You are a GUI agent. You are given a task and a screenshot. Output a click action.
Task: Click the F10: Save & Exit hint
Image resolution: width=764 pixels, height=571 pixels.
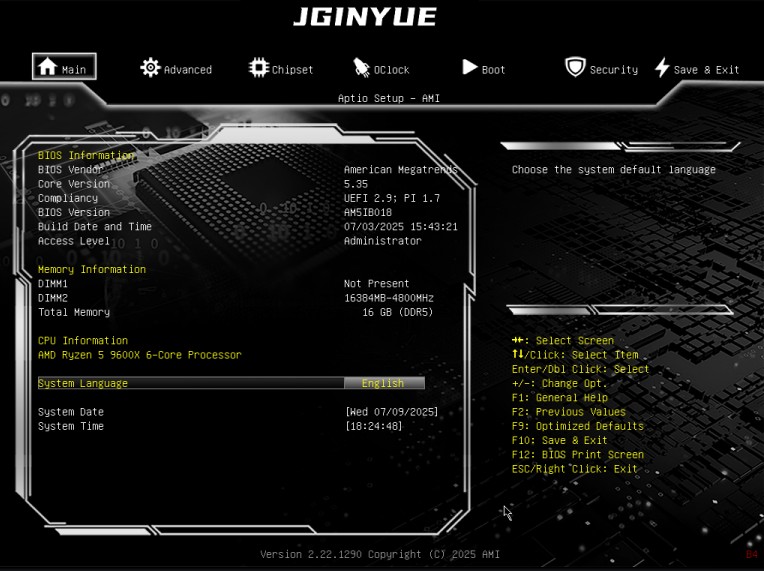coord(559,440)
